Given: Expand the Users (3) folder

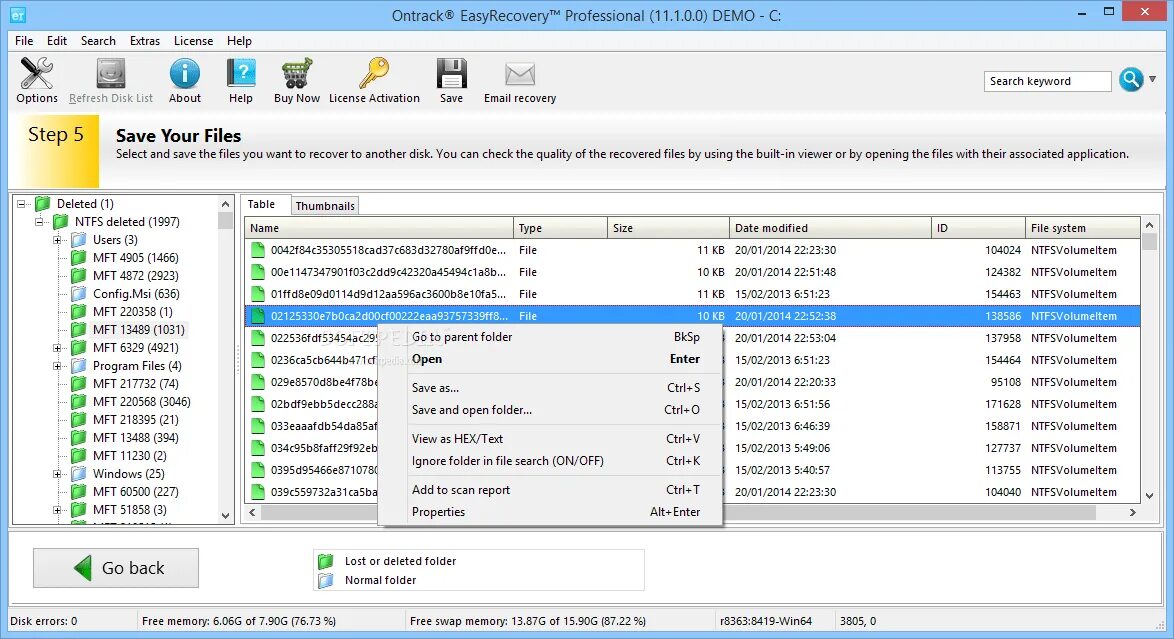Looking at the screenshot, I should pyautogui.click(x=58, y=240).
